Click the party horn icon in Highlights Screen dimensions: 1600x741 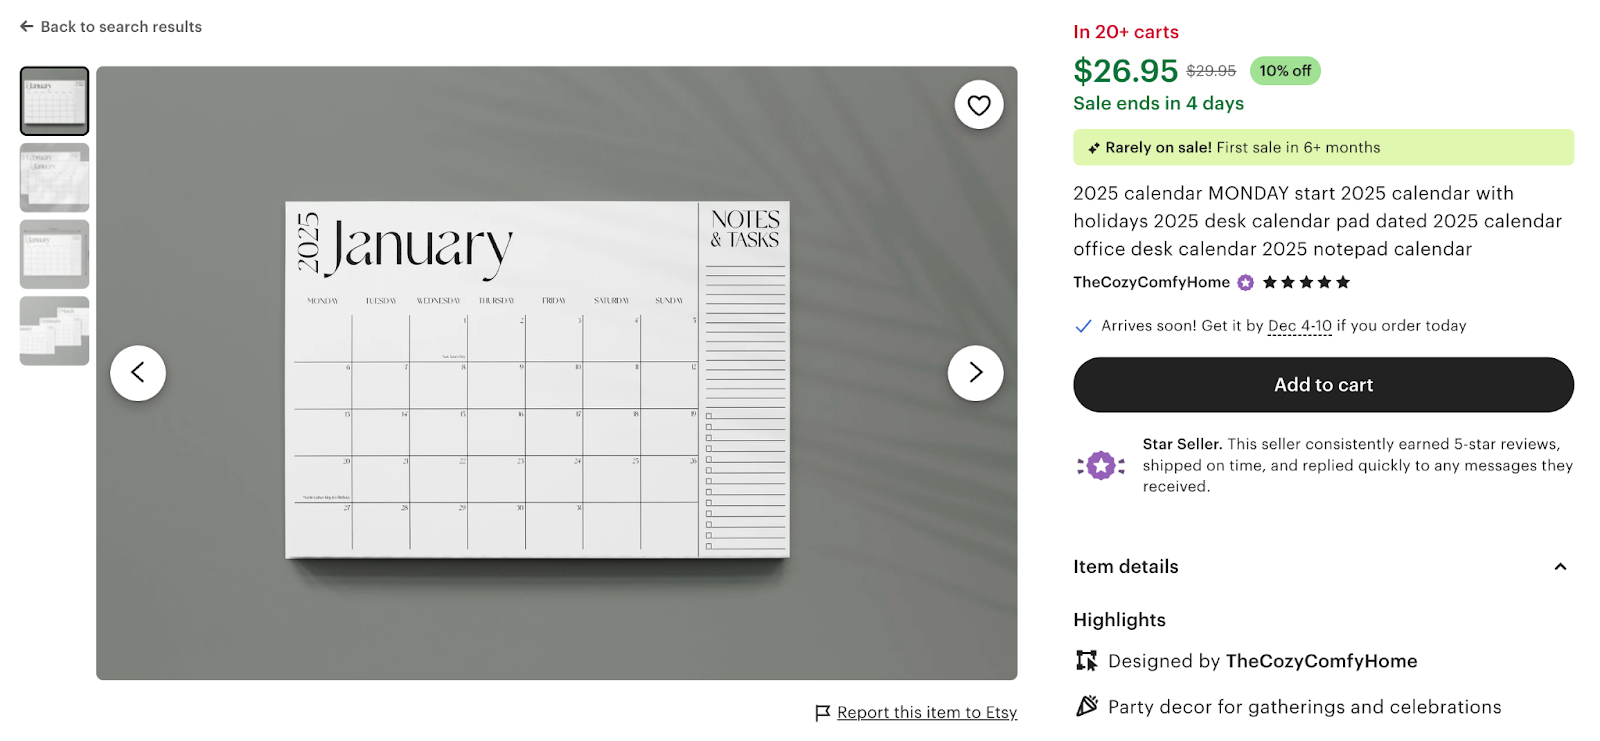click(1086, 706)
